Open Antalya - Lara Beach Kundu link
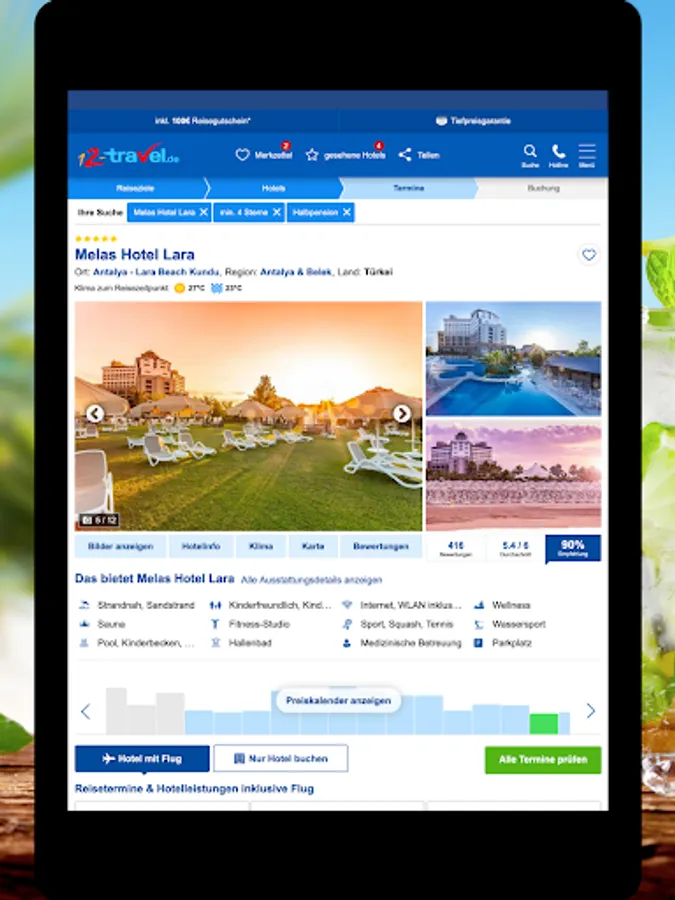Image resolution: width=675 pixels, height=900 pixels. (x=156, y=272)
